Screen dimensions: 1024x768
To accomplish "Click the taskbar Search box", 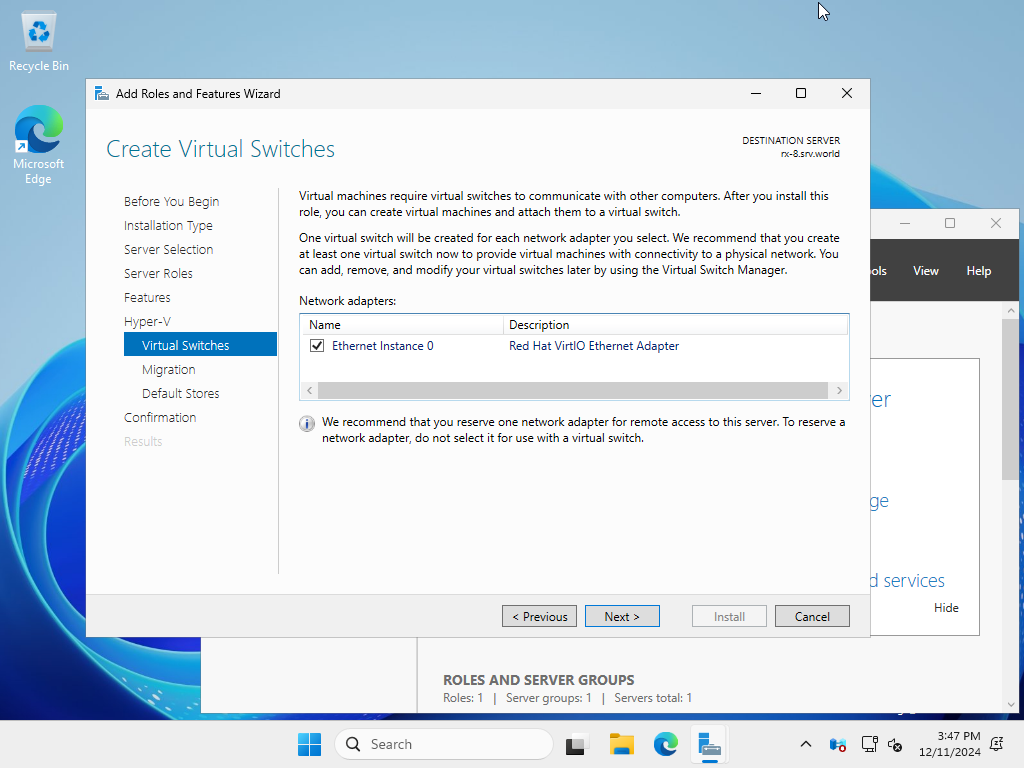I will coord(443,744).
